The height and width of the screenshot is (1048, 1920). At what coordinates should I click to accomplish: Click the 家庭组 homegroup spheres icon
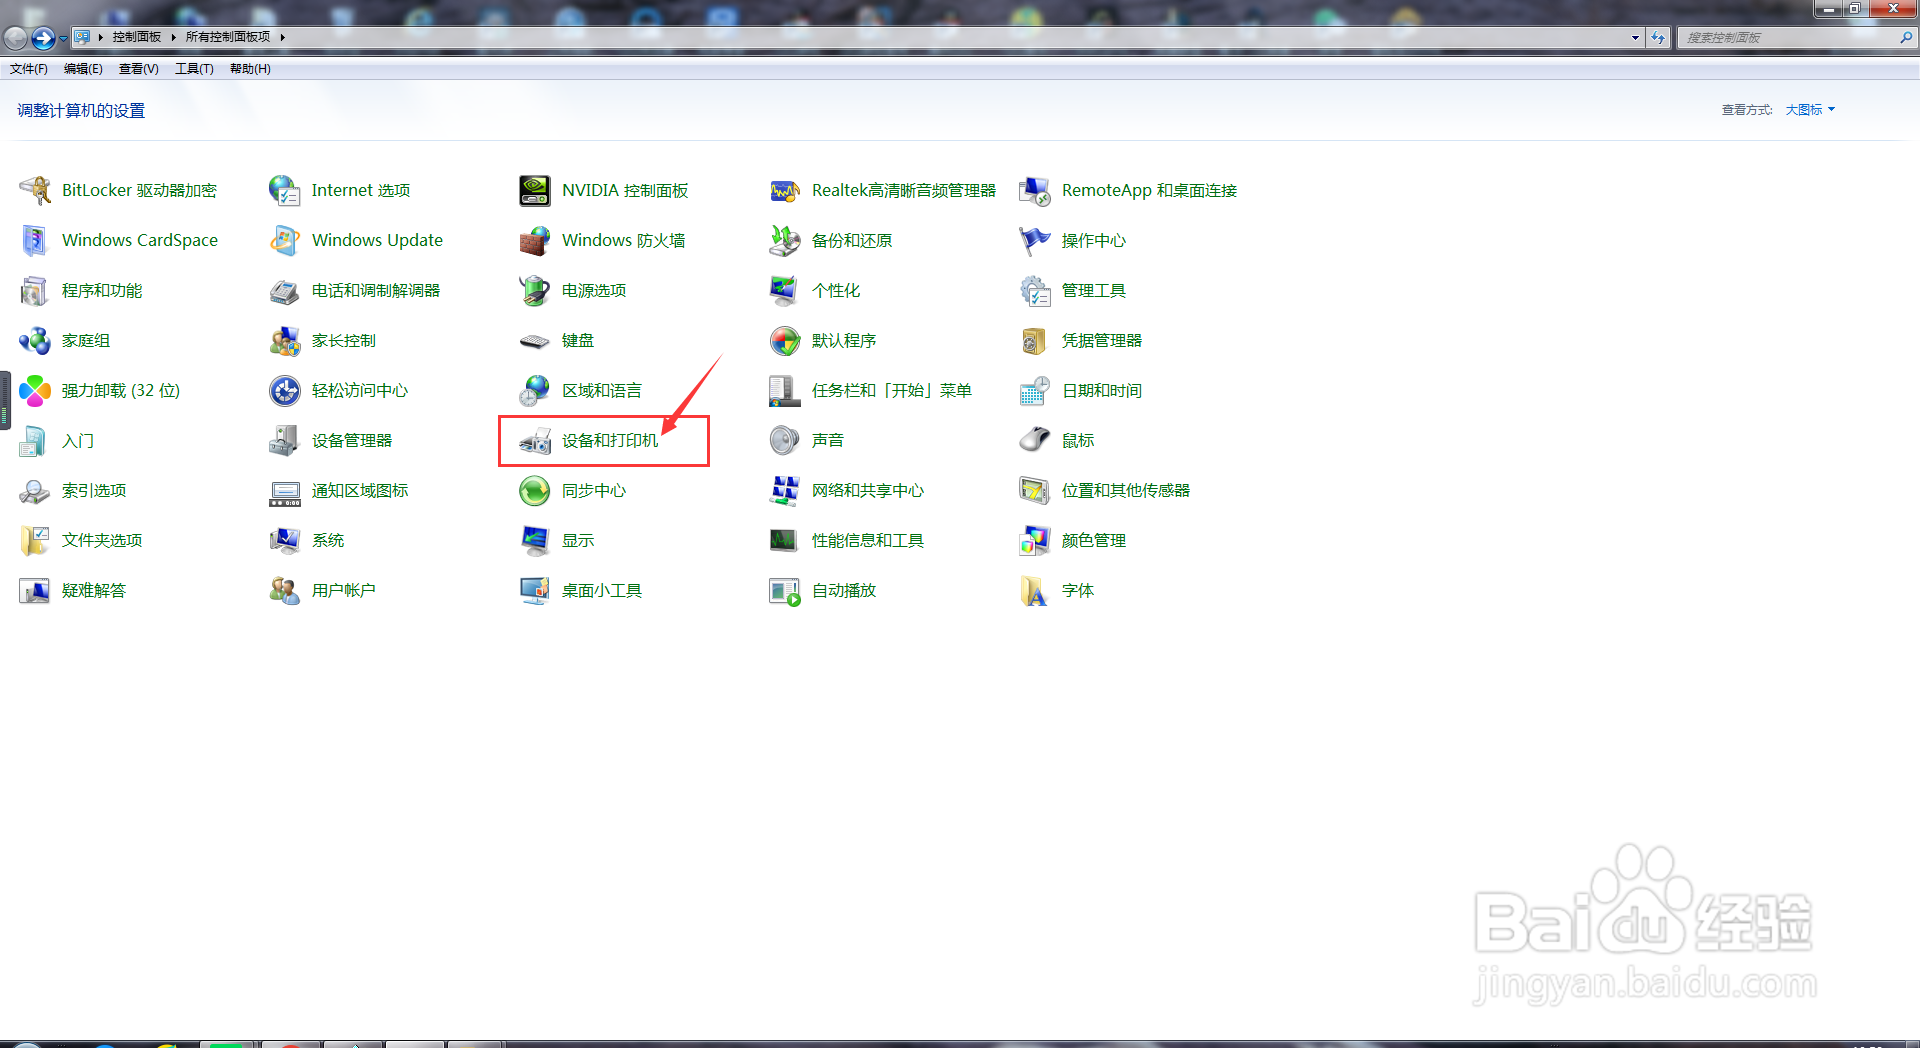(35, 340)
